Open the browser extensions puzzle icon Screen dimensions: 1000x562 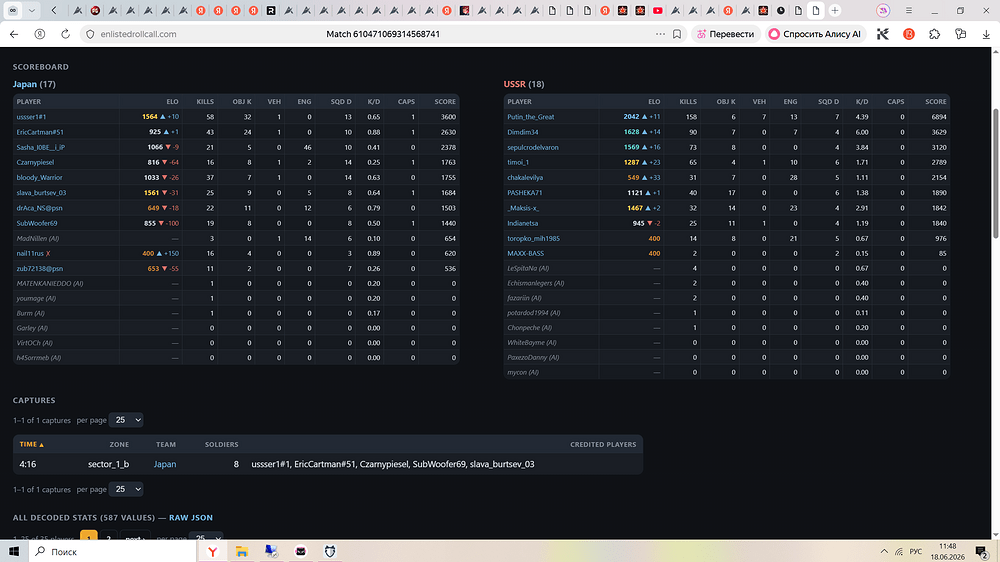point(934,34)
